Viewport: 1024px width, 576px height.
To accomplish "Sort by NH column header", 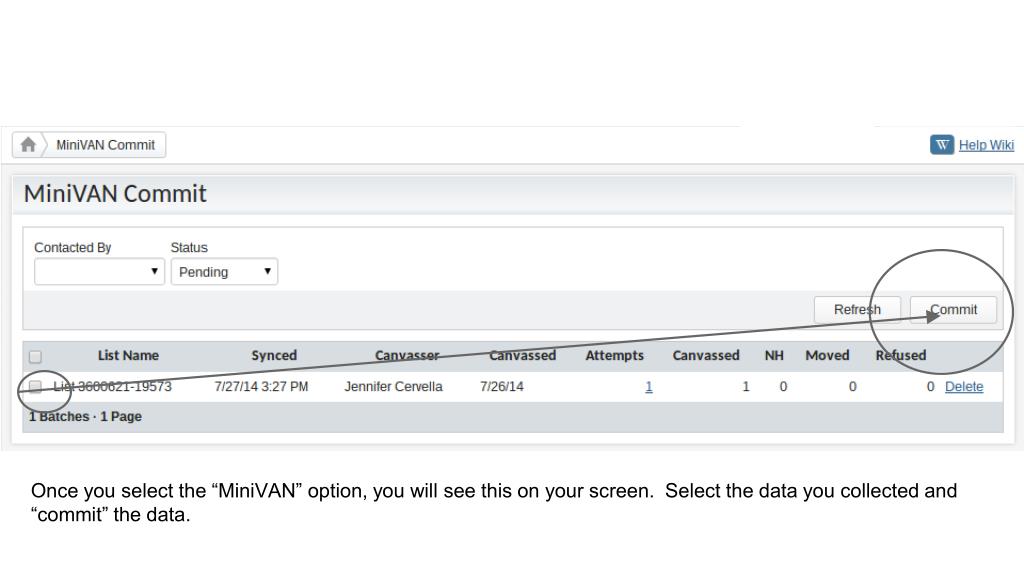I will pyautogui.click(x=774, y=355).
